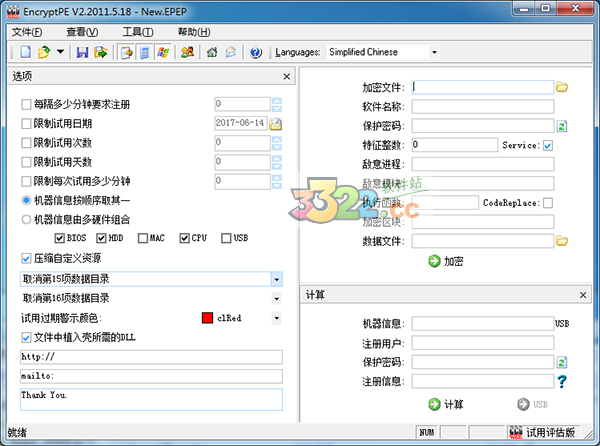
Task: Toggle the Service checkbox
Action: pos(548,145)
